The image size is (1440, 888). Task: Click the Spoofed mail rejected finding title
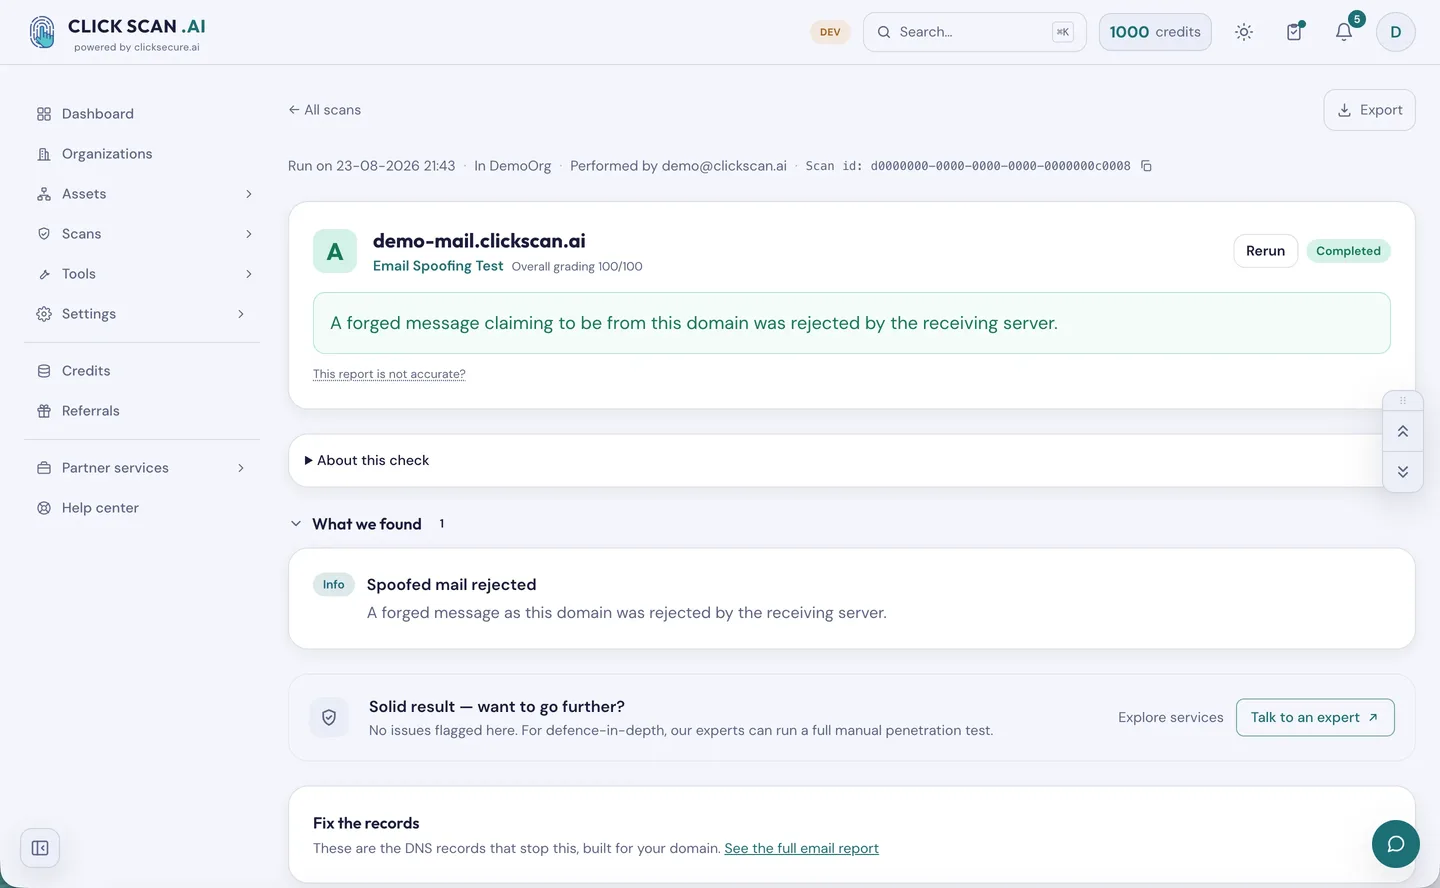click(x=452, y=585)
